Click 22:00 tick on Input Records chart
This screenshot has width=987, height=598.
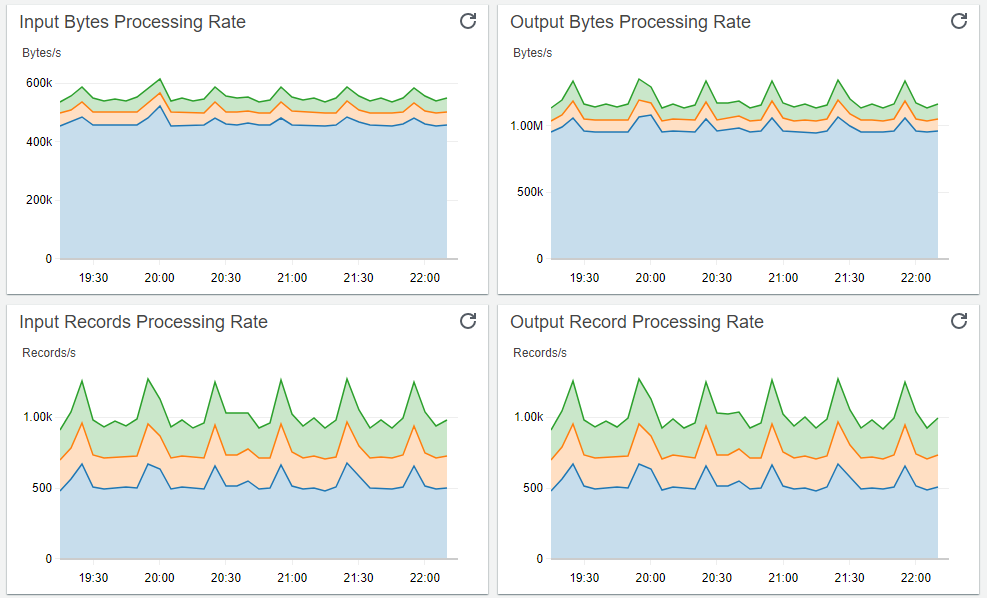(424, 578)
